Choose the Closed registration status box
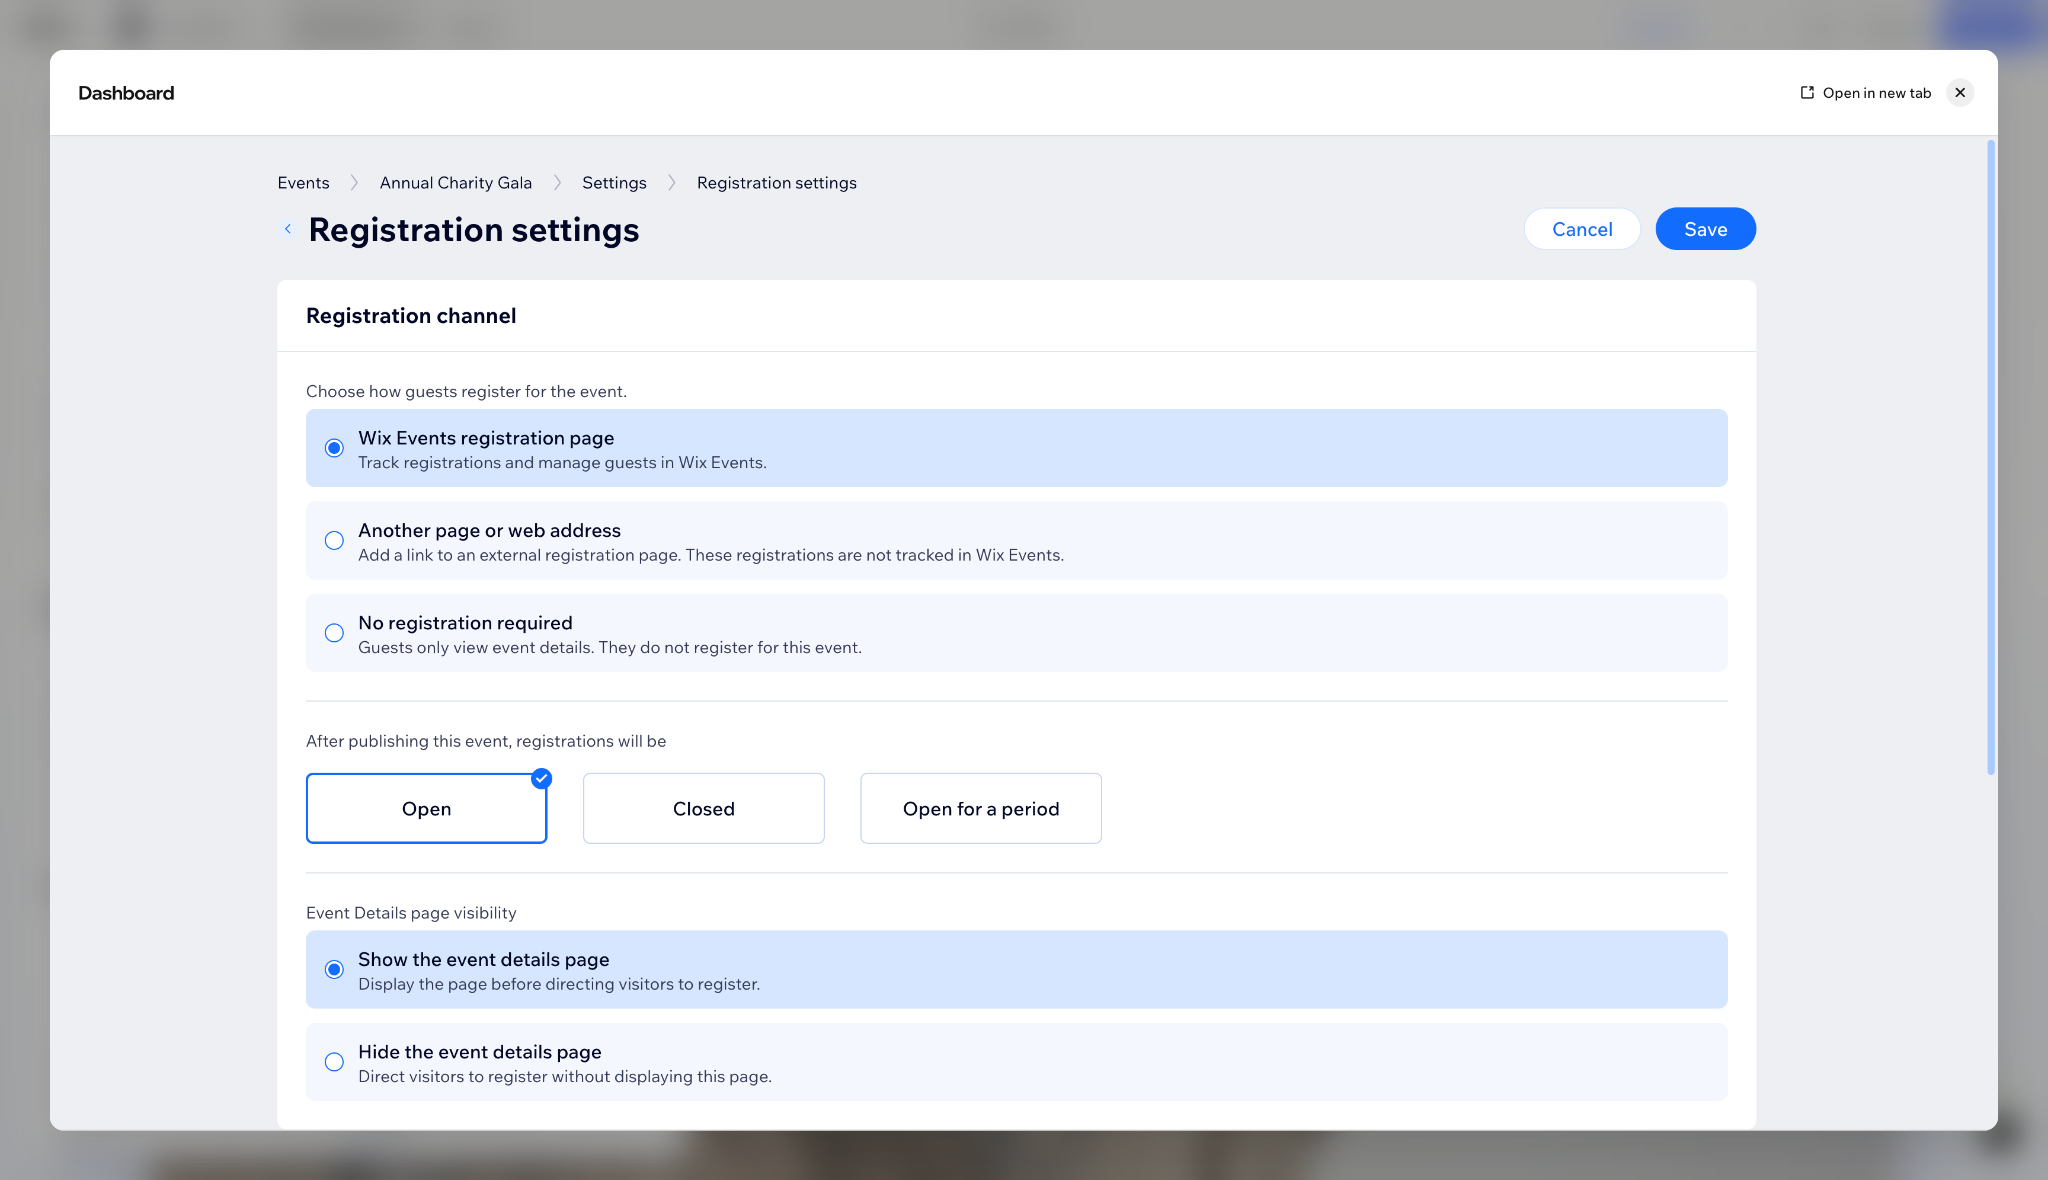This screenshot has width=2048, height=1180. pyautogui.click(x=704, y=808)
